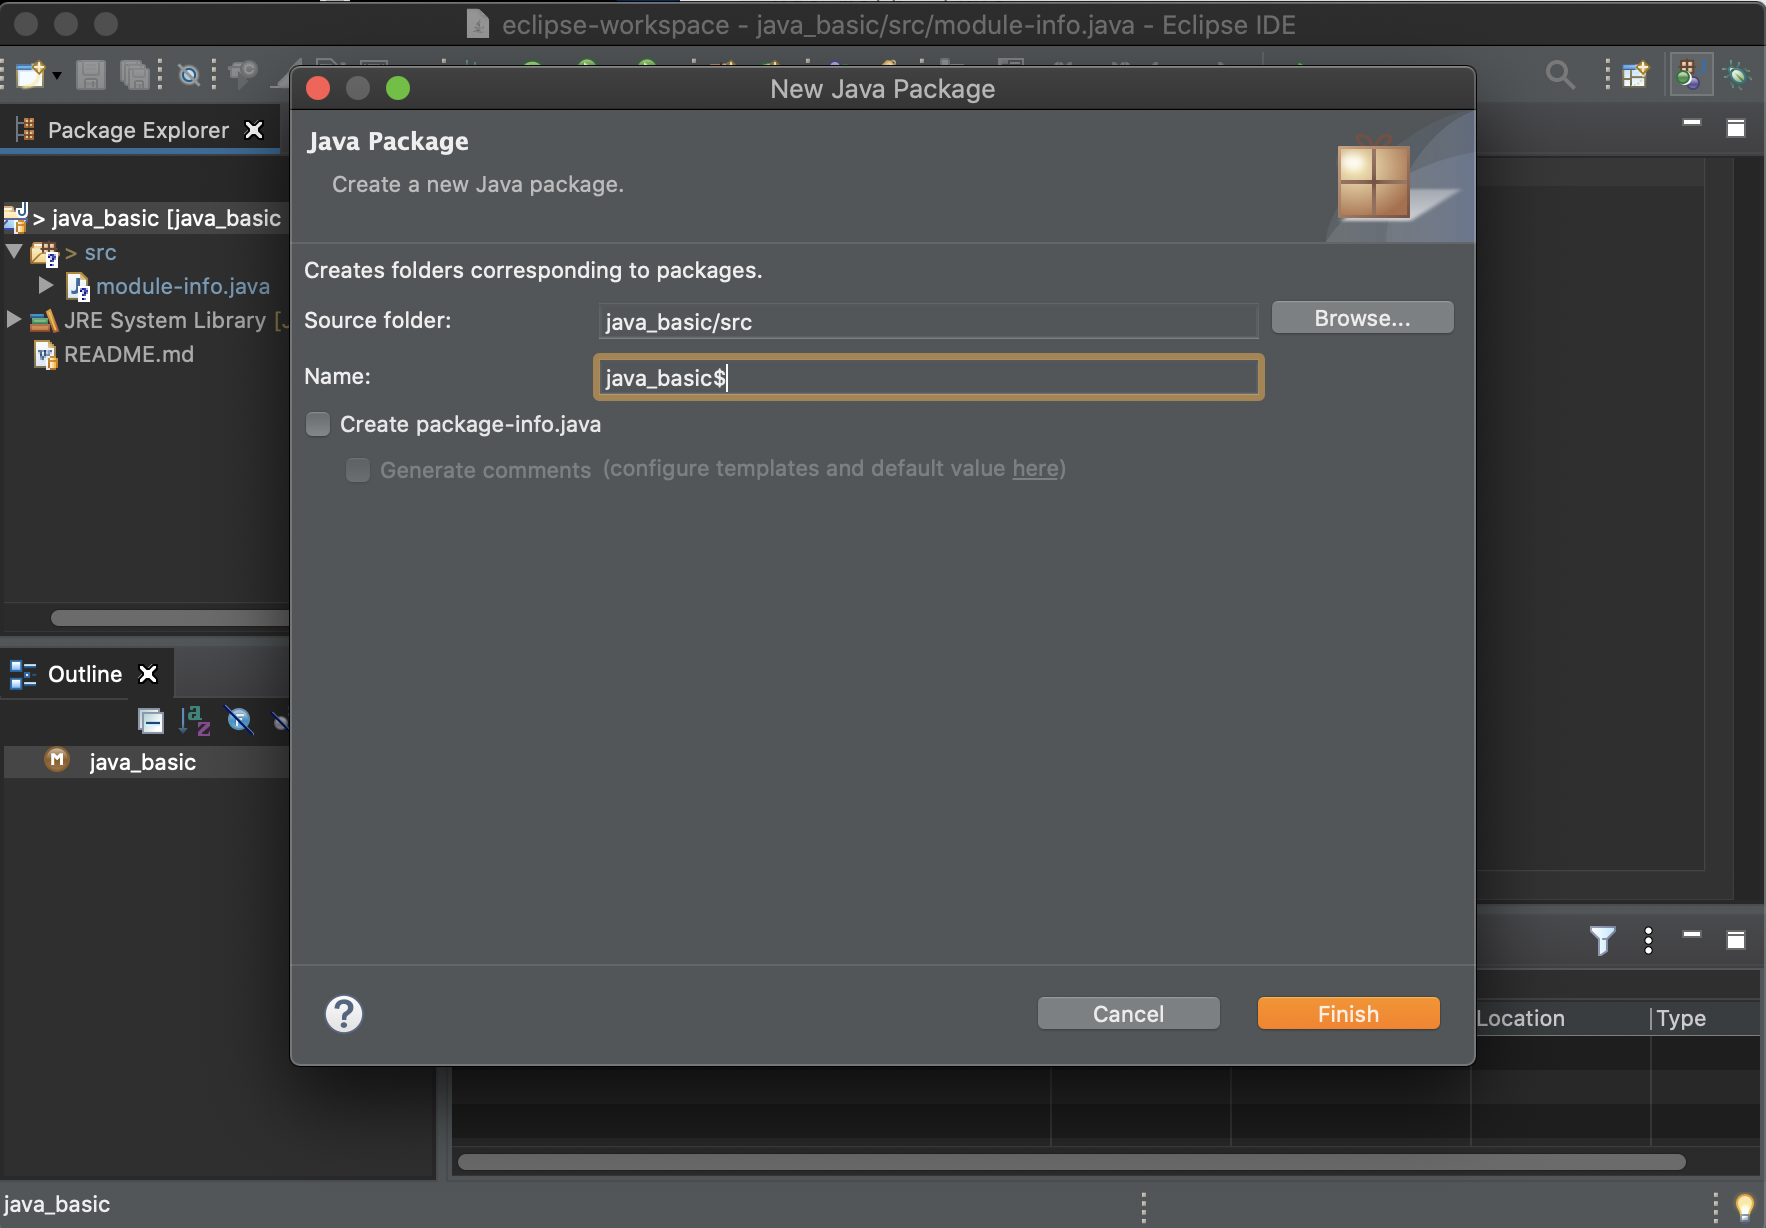This screenshot has height=1228, width=1766.
Task: Open the 'here' templates configuration link
Action: click(x=1035, y=468)
